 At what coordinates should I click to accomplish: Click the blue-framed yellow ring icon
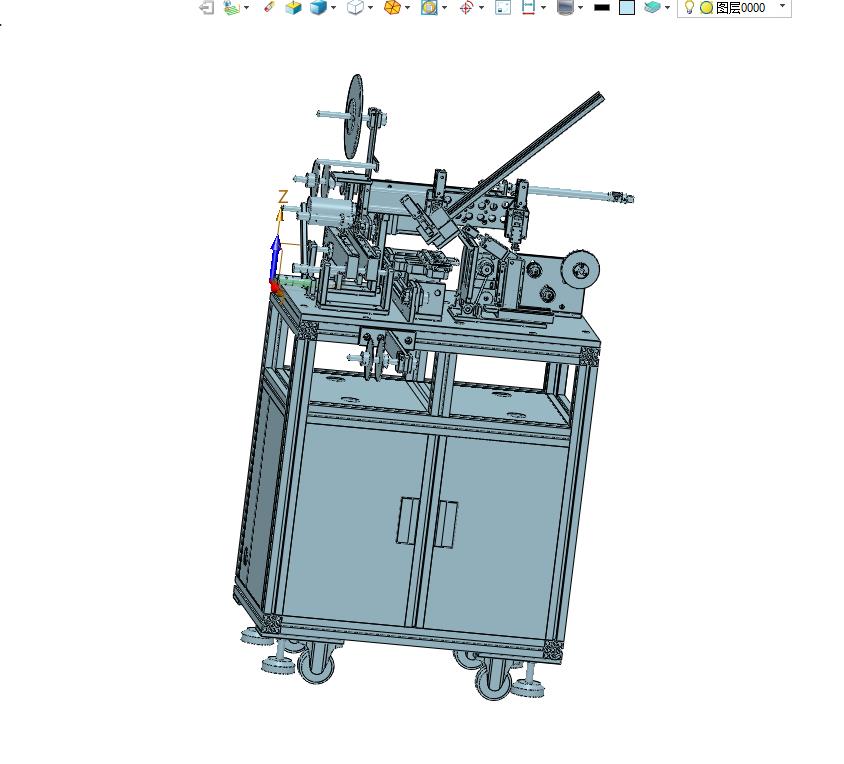click(x=429, y=8)
